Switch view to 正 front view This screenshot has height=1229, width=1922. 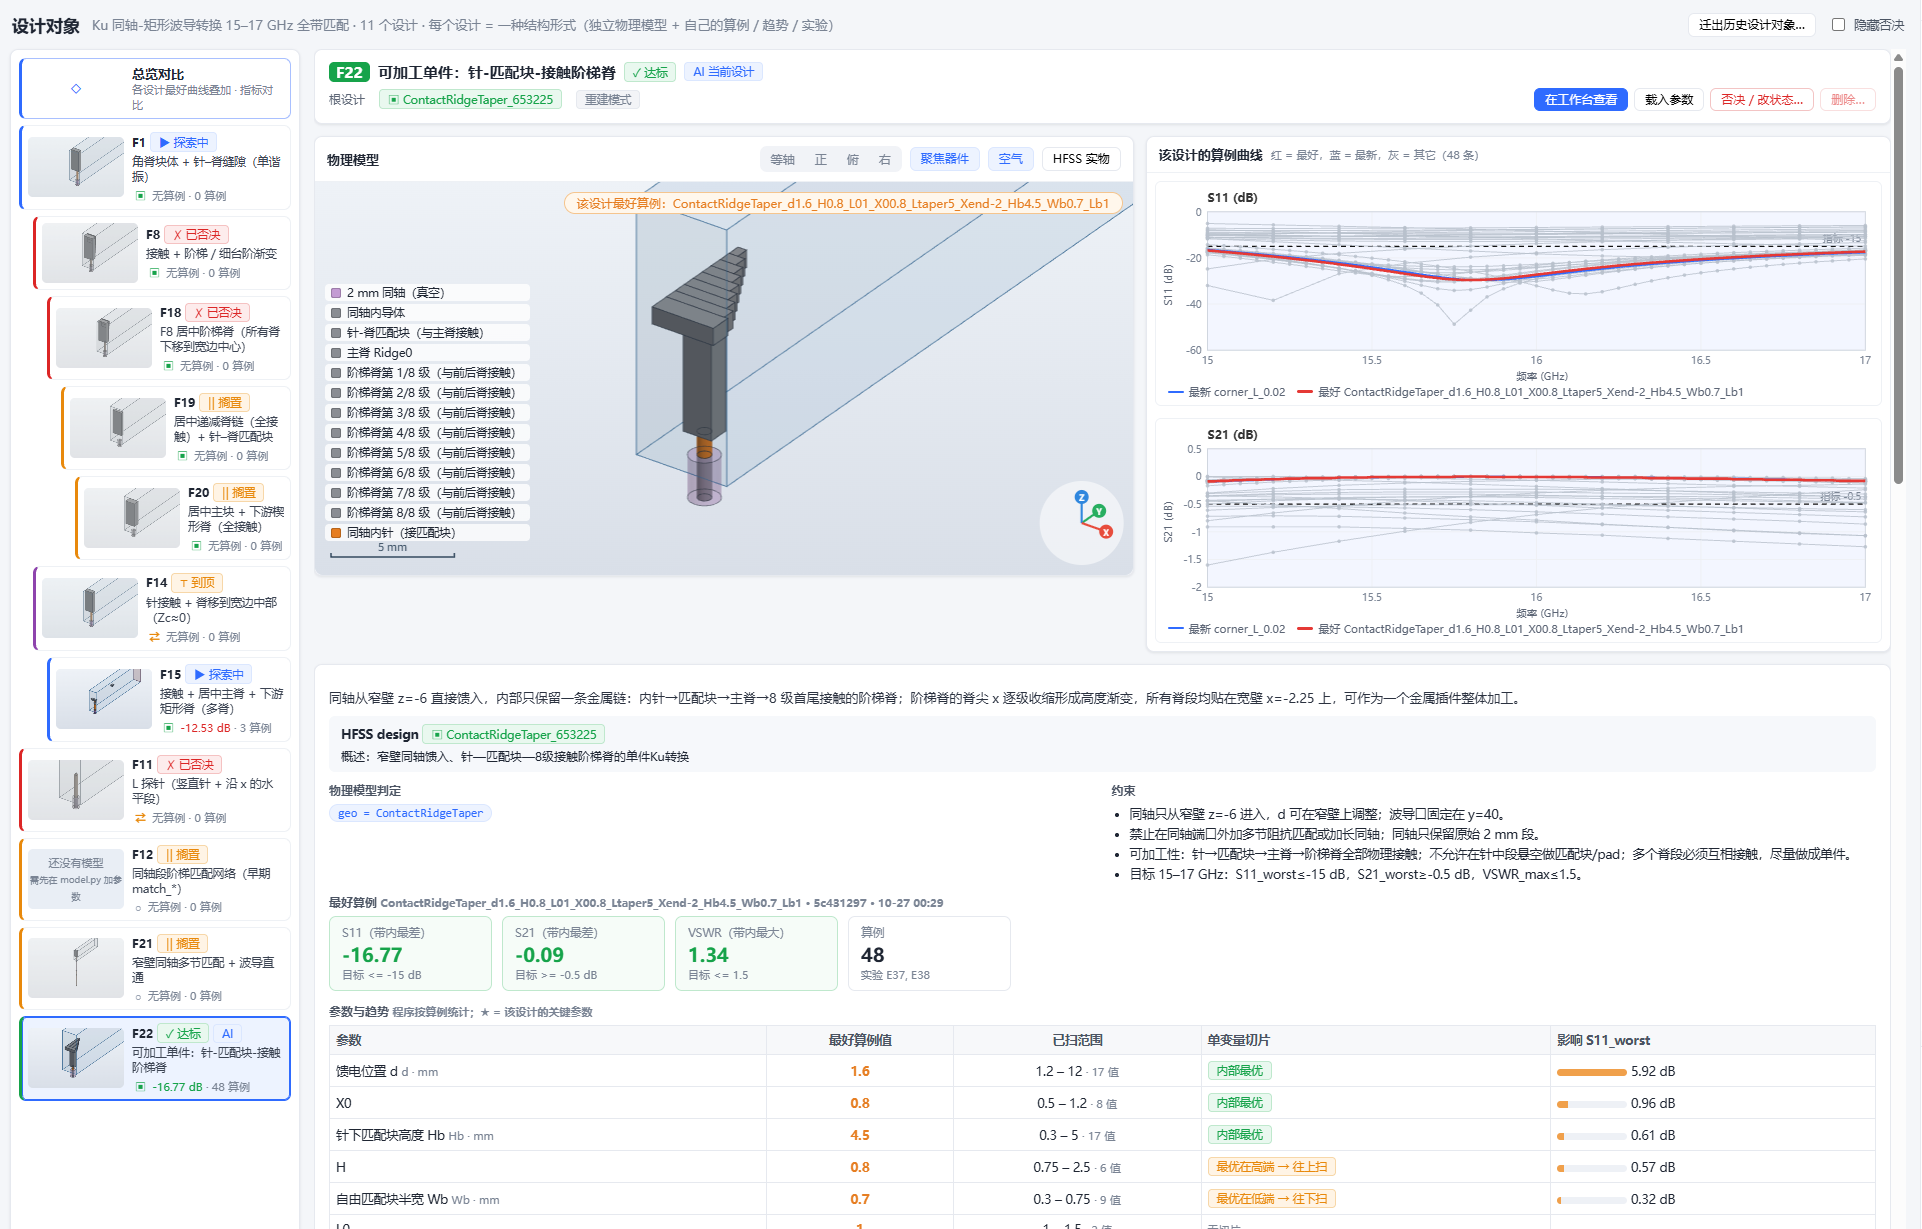coord(820,160)
